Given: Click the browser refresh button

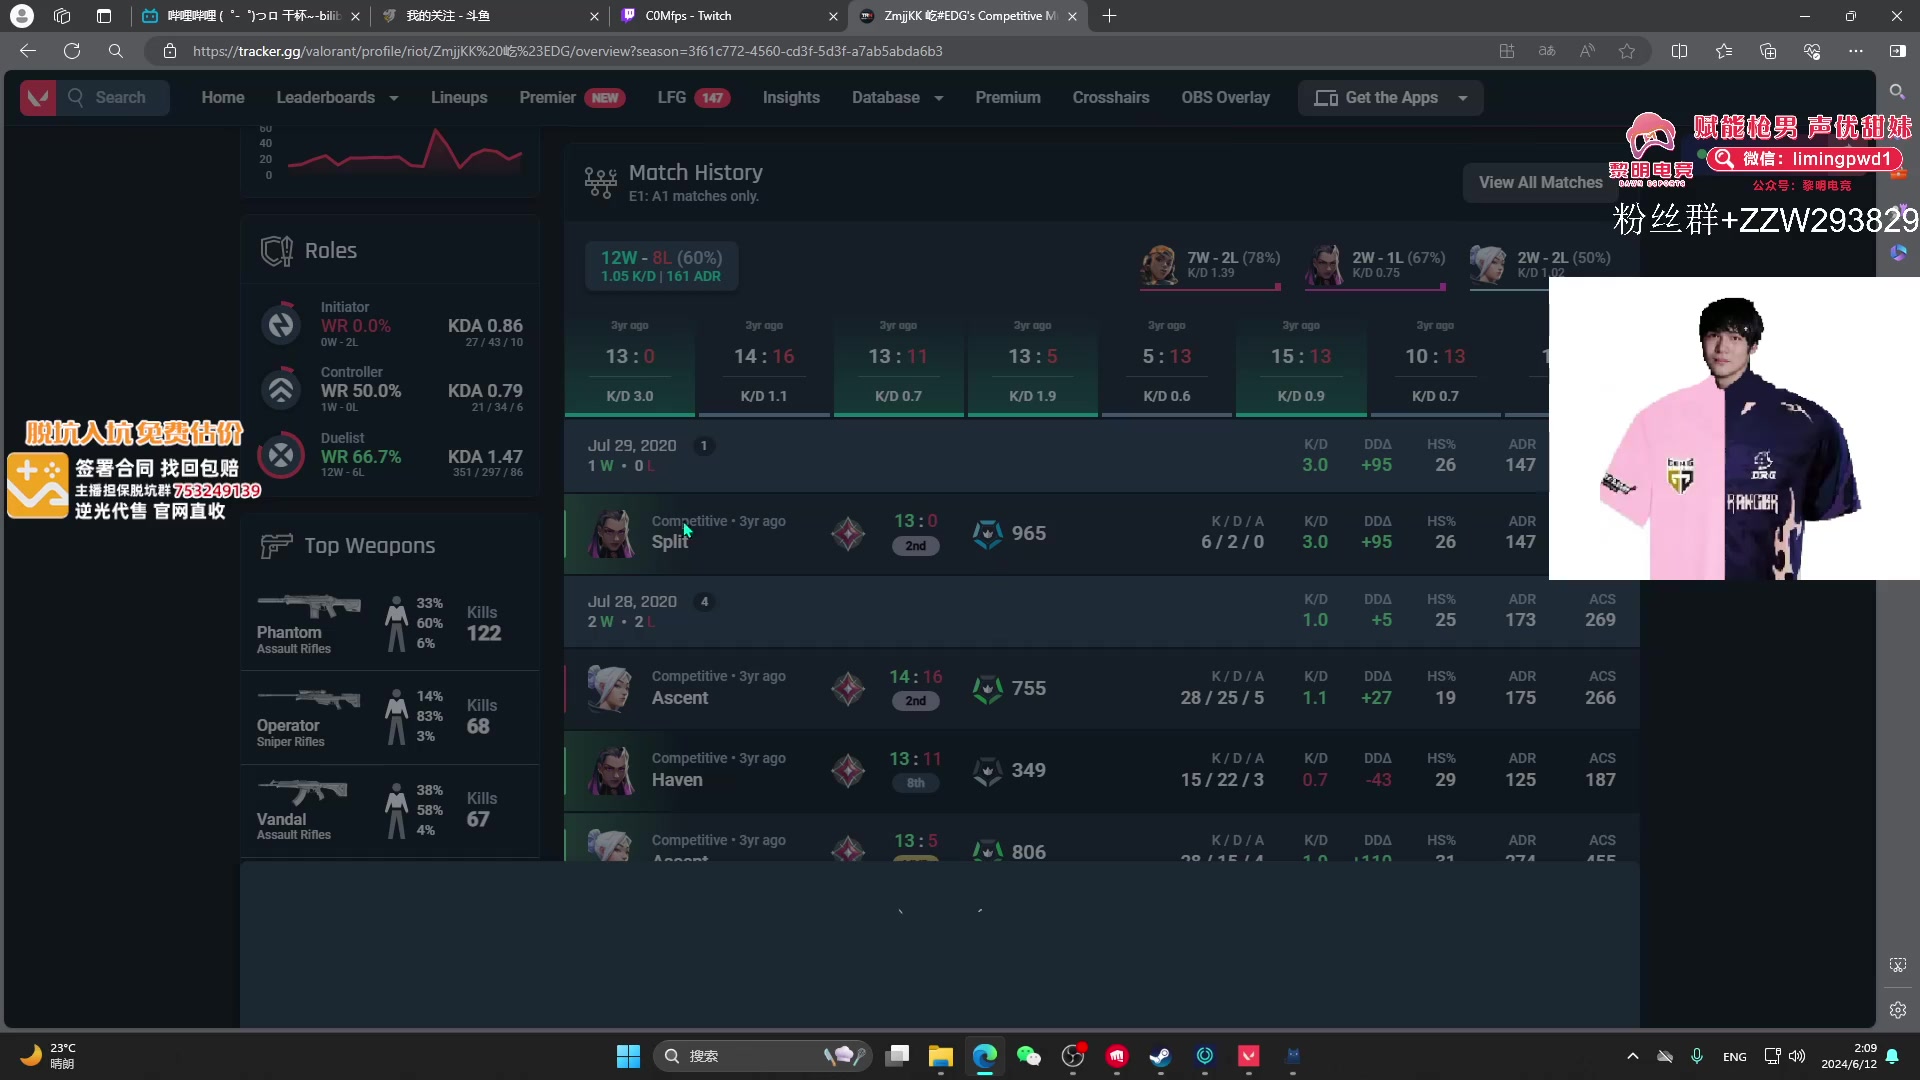Looking at the screenshot, I should click(72, 51).
